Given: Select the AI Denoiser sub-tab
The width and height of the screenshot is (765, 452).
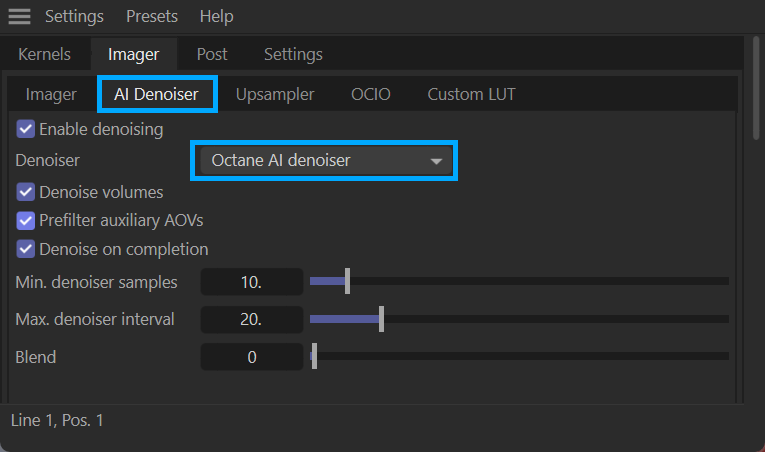Looking at the screenshot, I should point(157,95).
